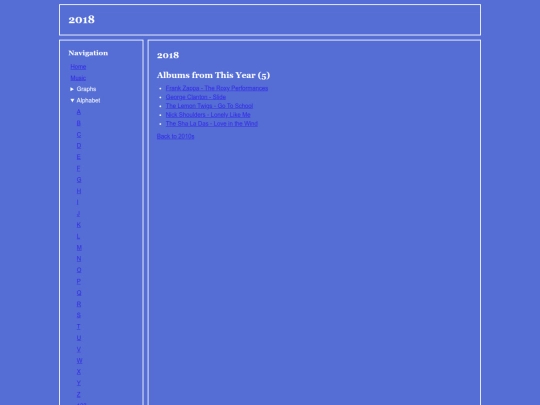The image size is (540, 405).
Task: Open letter V in Alphabet list
Action: (79, 349)
